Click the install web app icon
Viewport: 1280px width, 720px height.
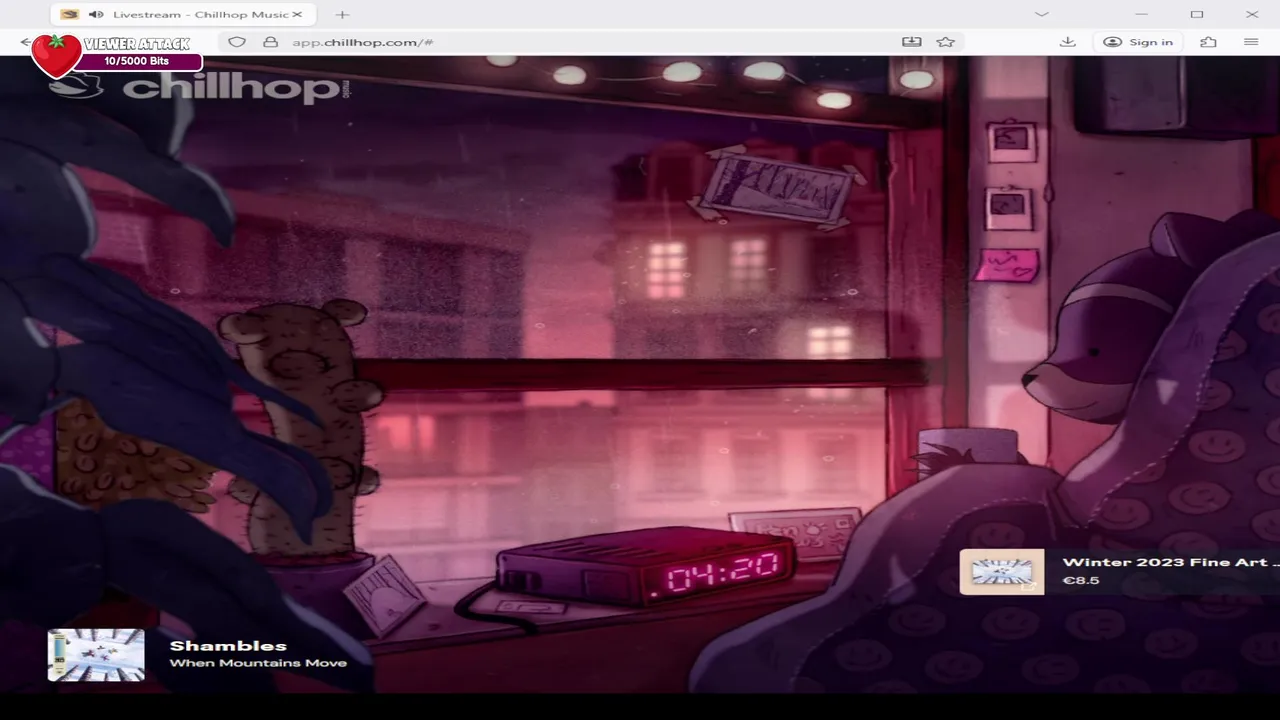pos(912,42)
